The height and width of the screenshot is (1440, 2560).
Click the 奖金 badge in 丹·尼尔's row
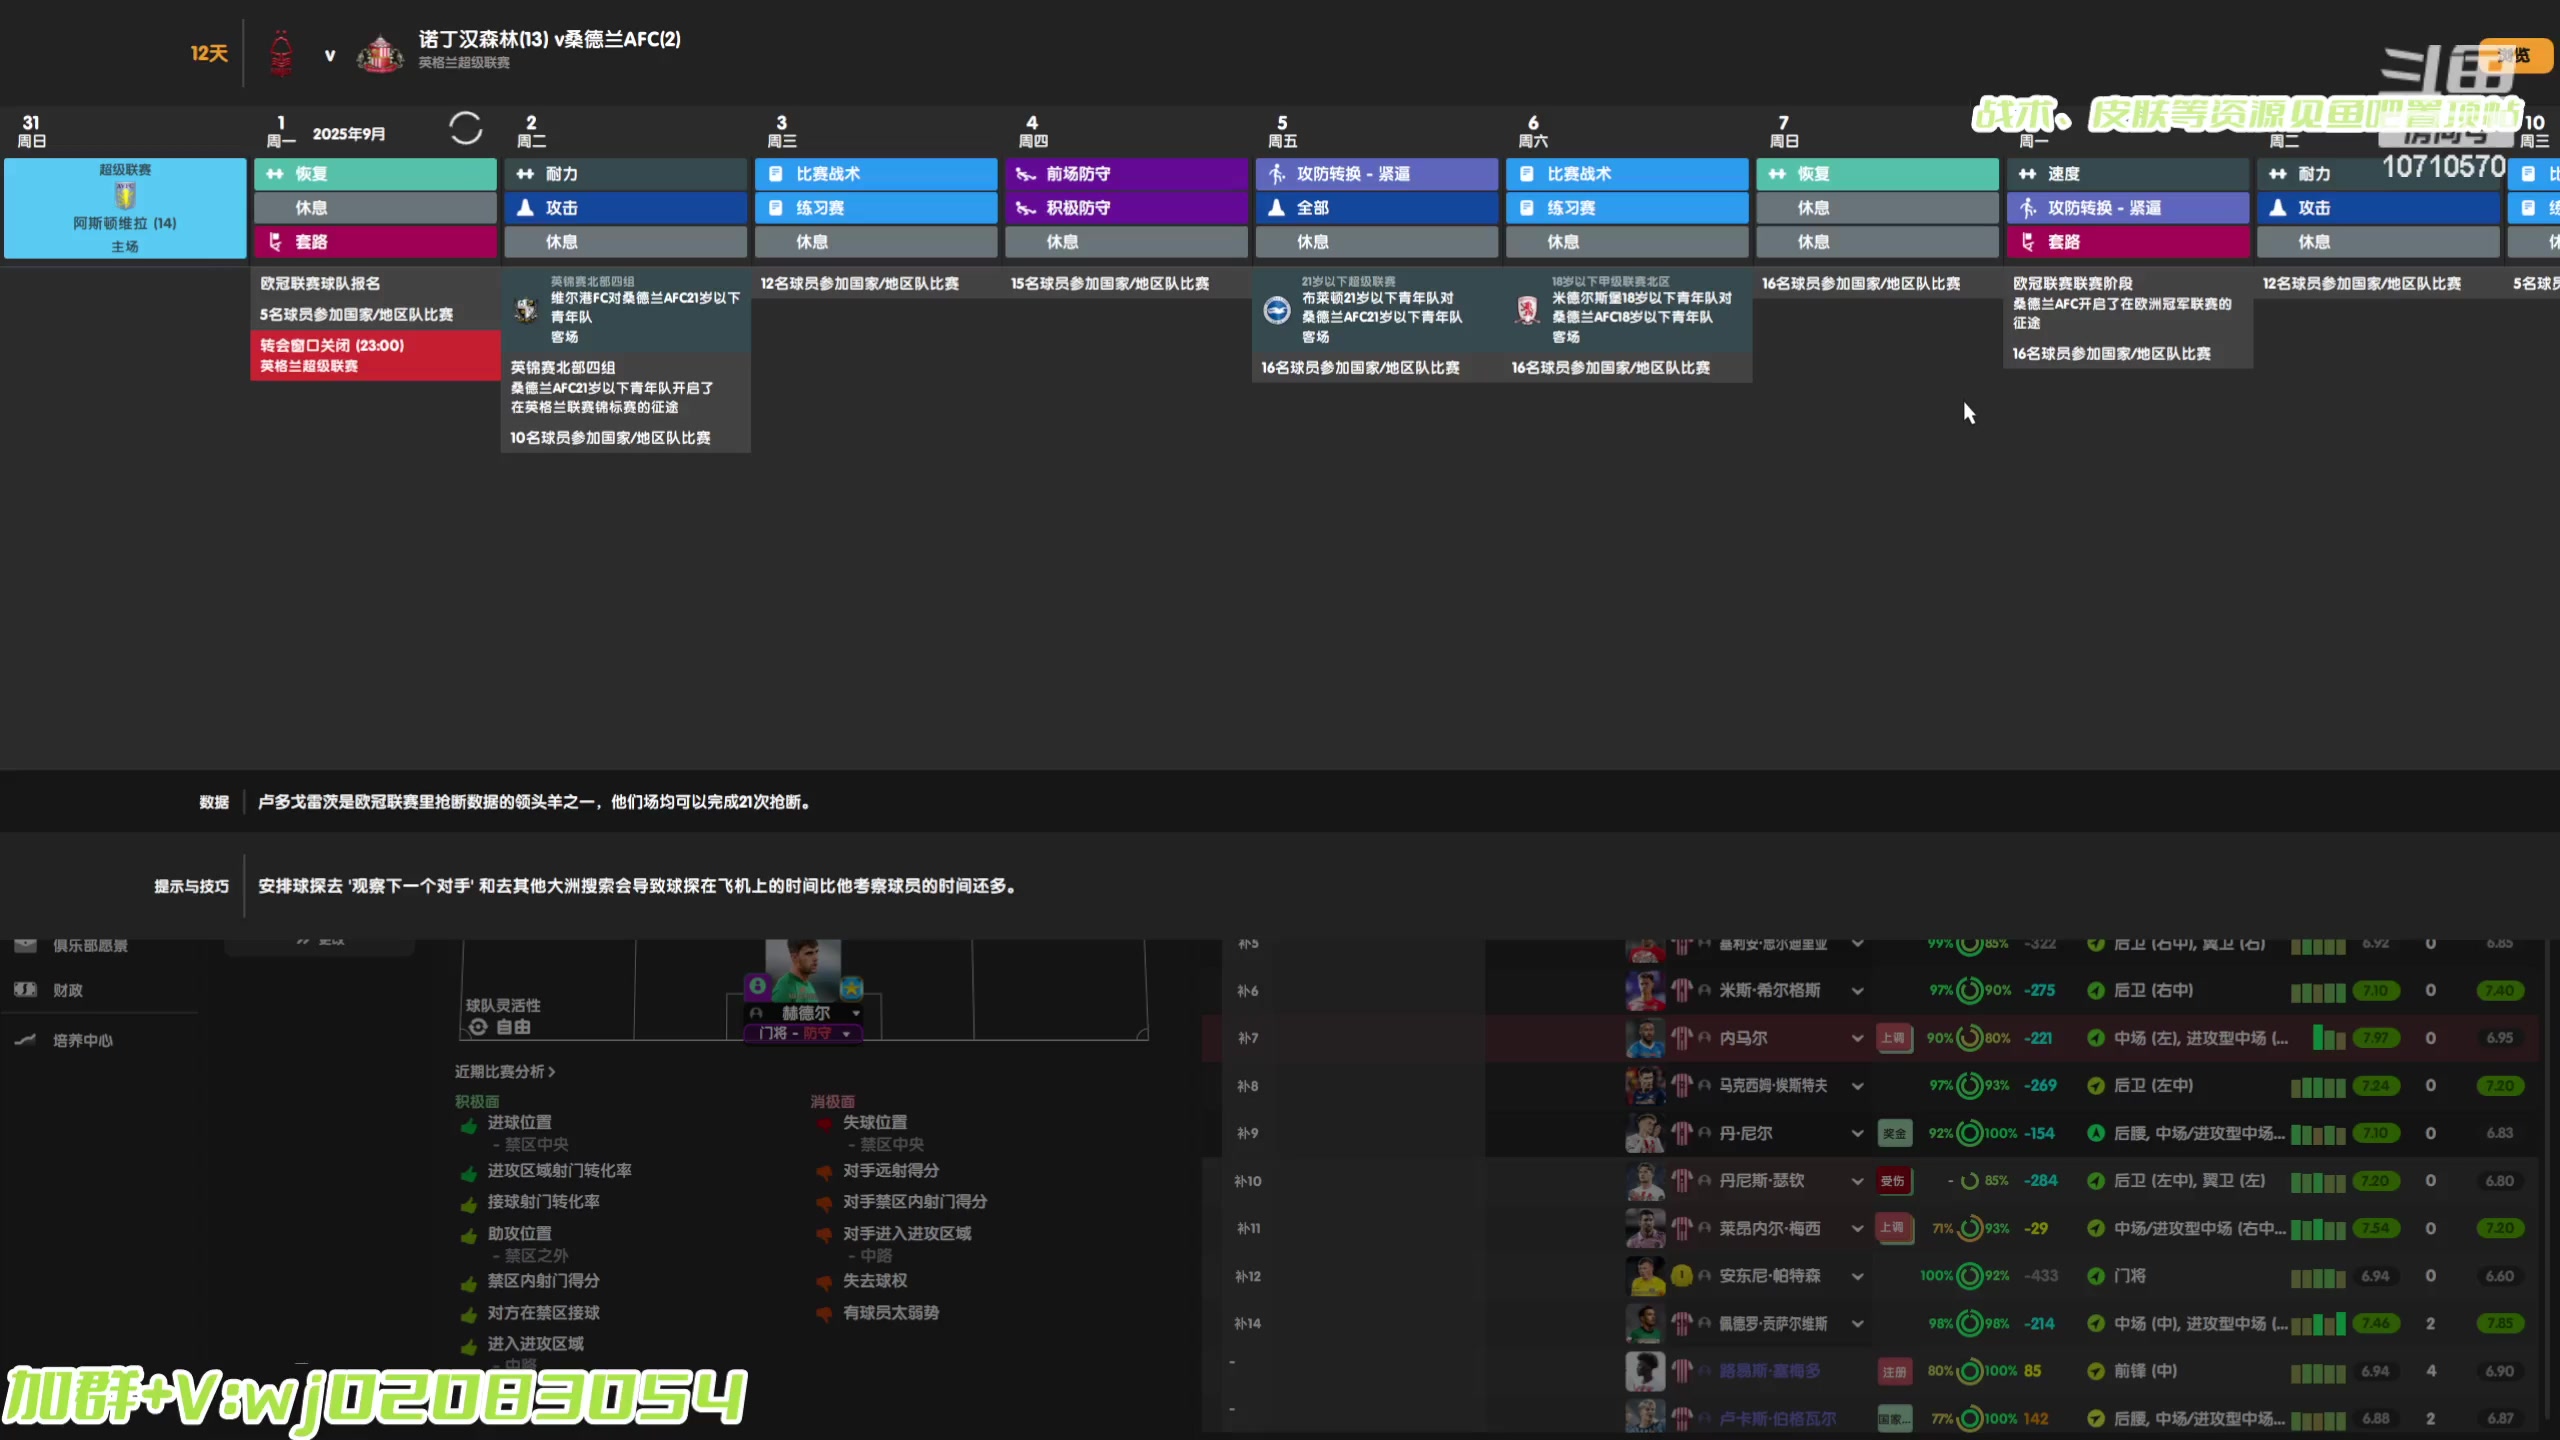pos(1894,1133)
